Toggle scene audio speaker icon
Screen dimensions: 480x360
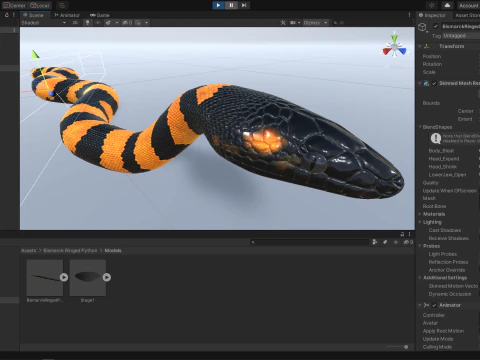coord(98,23)
